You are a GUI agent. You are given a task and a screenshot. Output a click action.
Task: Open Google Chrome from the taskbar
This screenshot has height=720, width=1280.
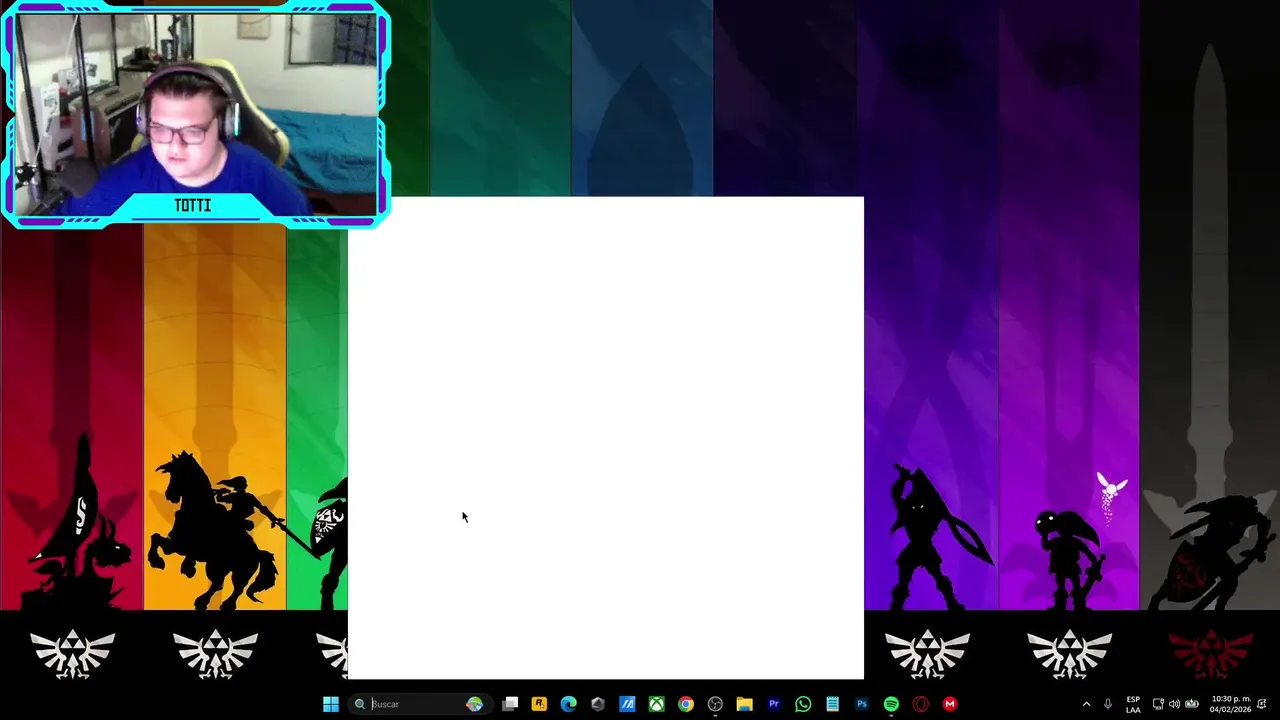coord(685,704)
